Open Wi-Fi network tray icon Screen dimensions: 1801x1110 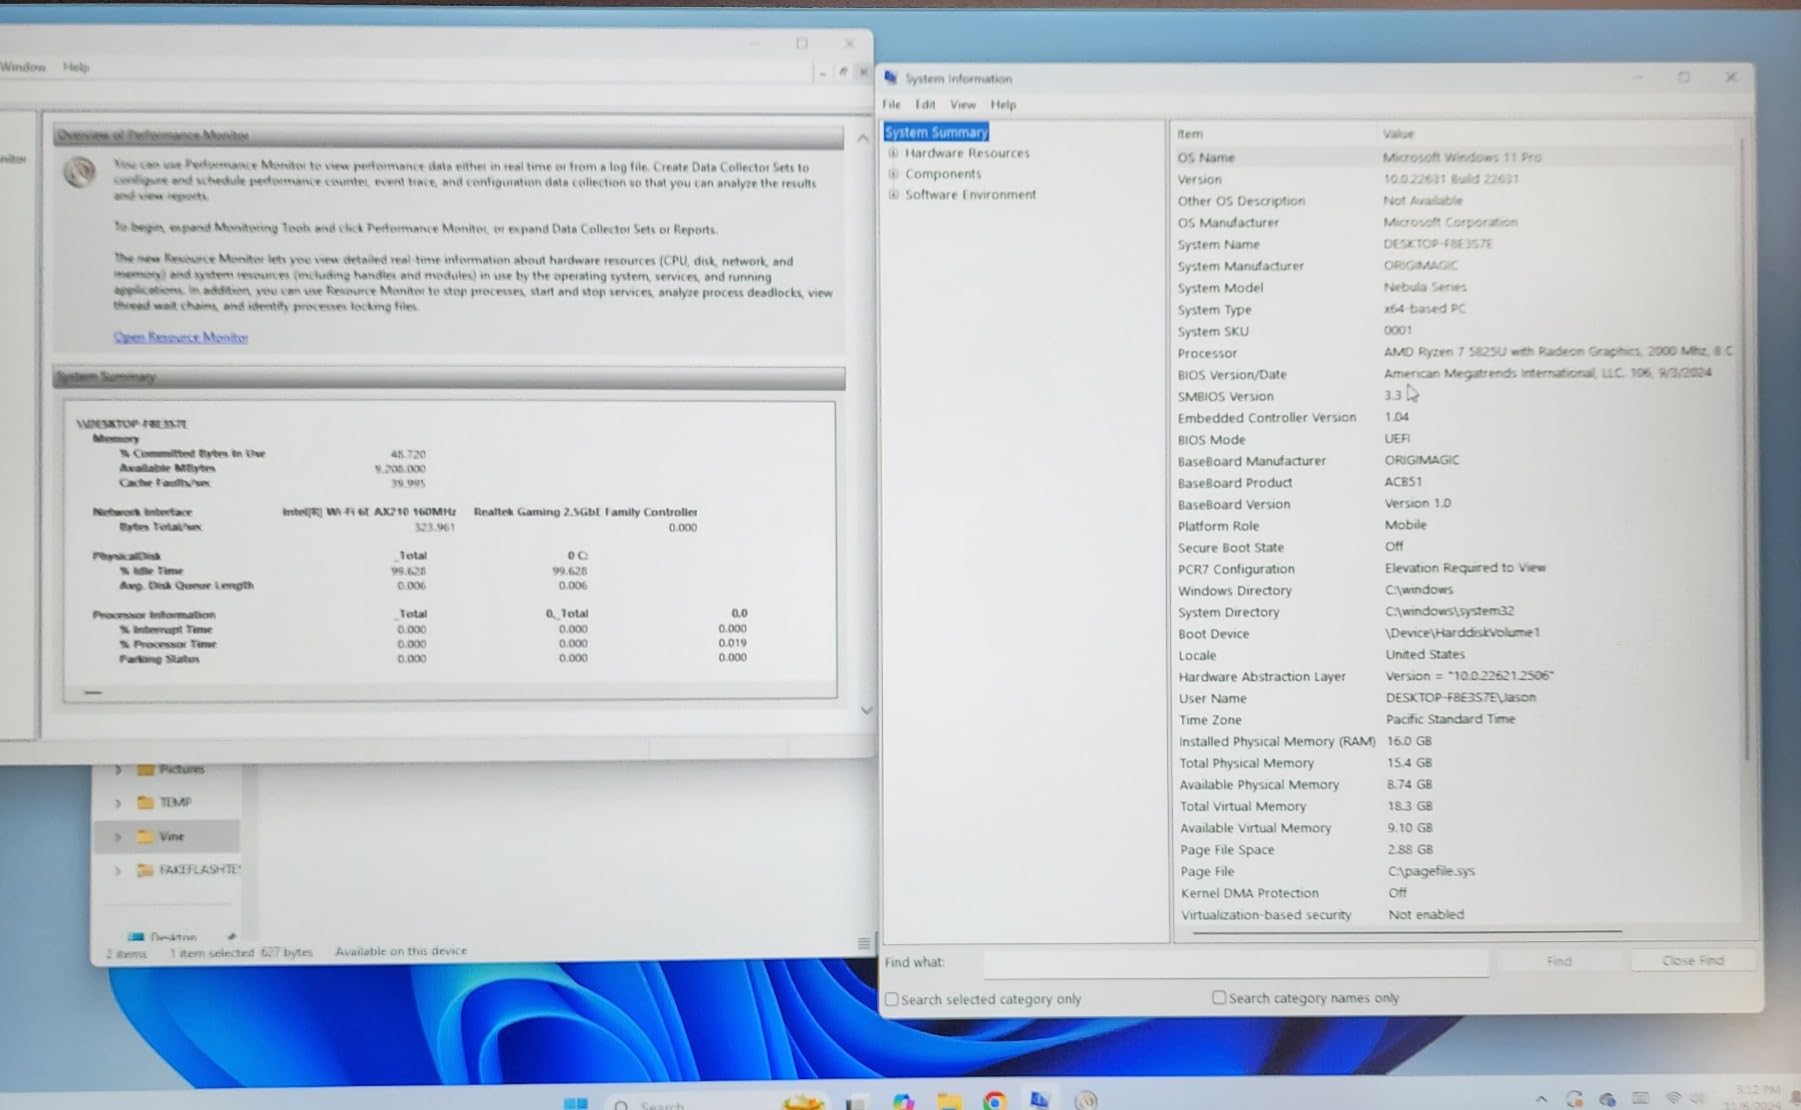1673,1098
